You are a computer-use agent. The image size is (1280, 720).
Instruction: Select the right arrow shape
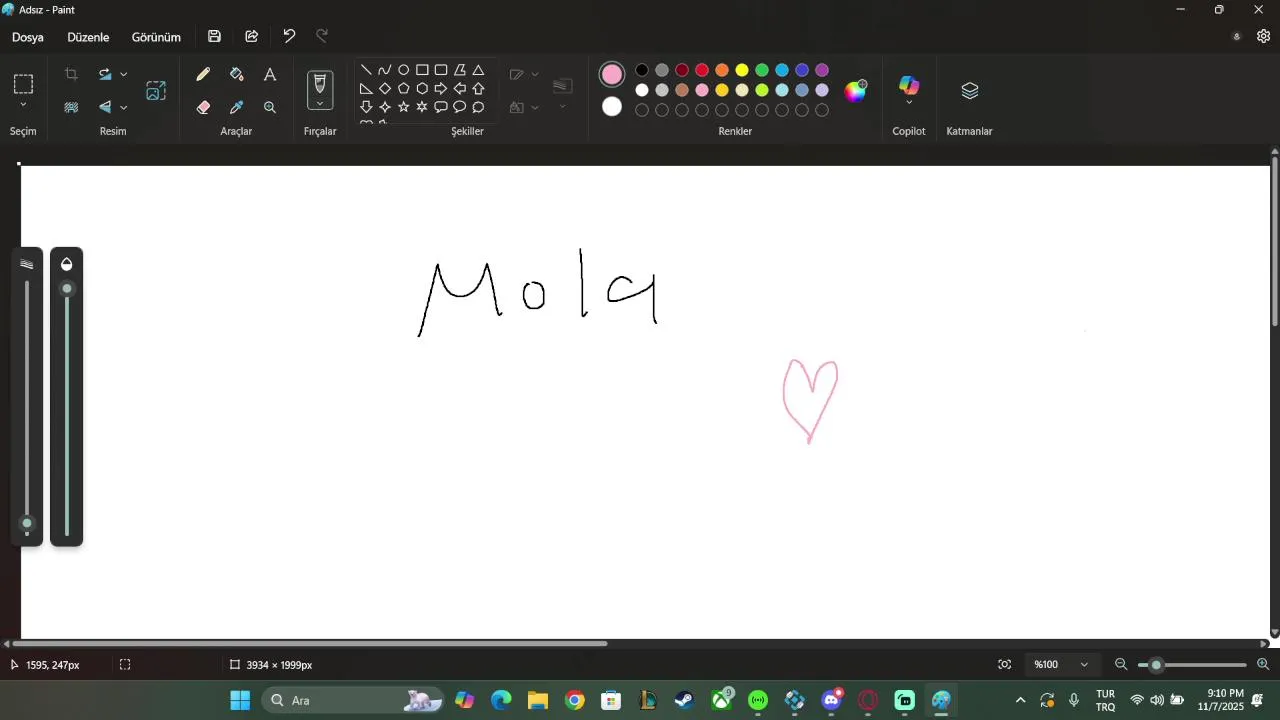coord(441,88)
